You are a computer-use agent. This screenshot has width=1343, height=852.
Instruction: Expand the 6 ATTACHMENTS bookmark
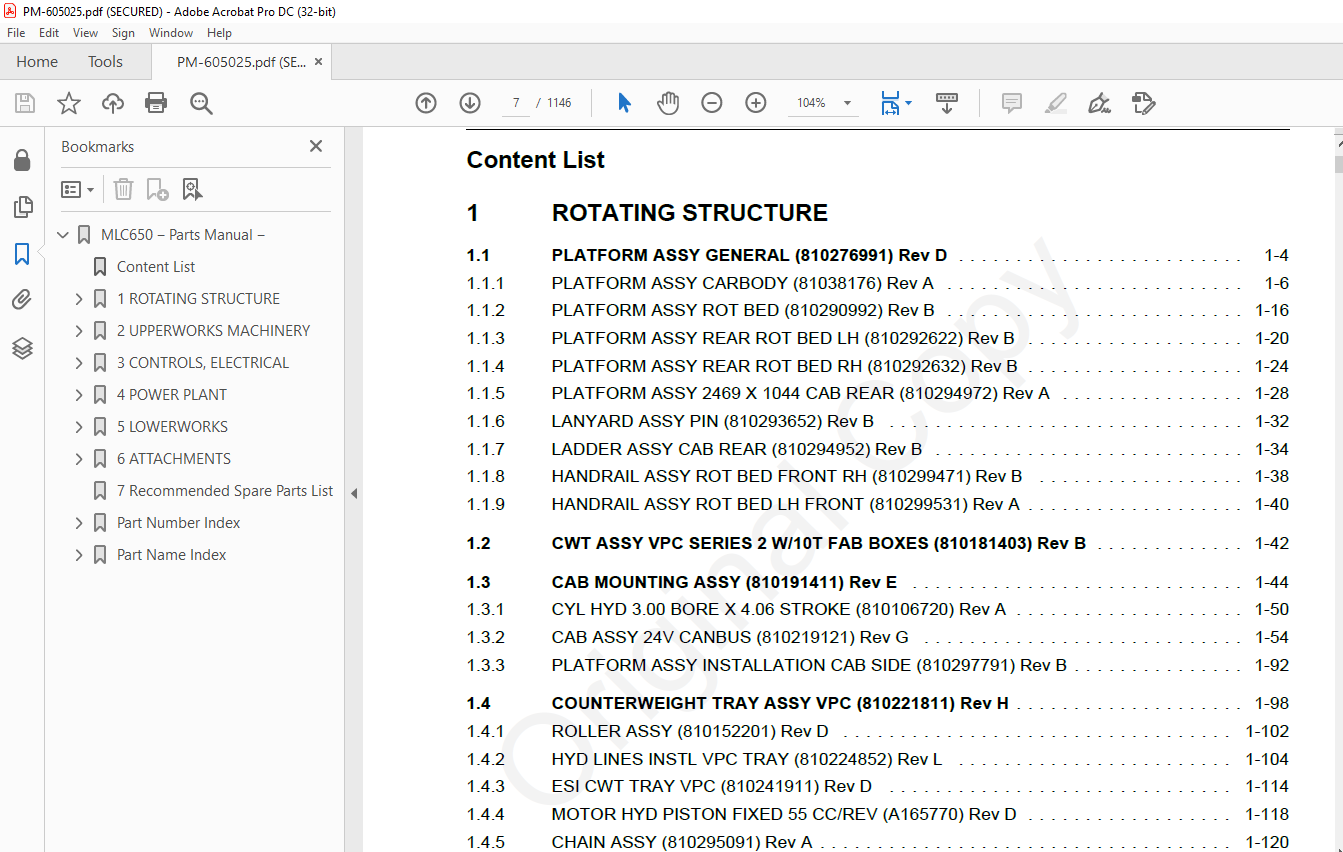pyautogui.click(x=79, y=459)
